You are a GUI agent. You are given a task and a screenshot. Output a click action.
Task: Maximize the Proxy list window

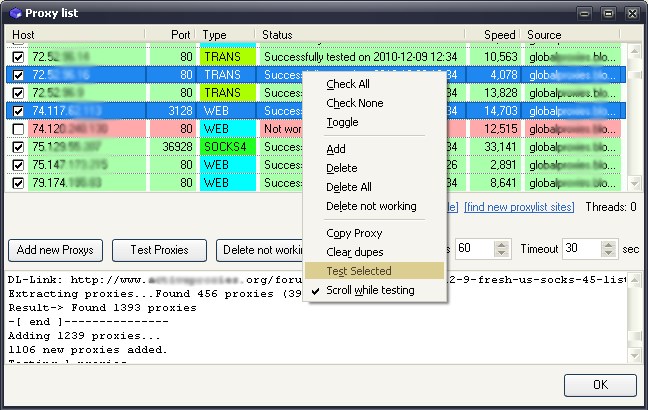pyautogui.click(x=608, y=14)
